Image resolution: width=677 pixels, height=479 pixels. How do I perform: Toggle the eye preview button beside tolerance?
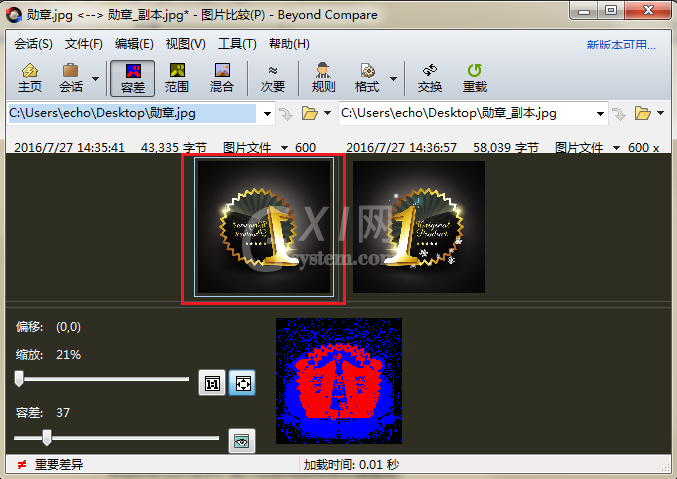tap(242, 441)
